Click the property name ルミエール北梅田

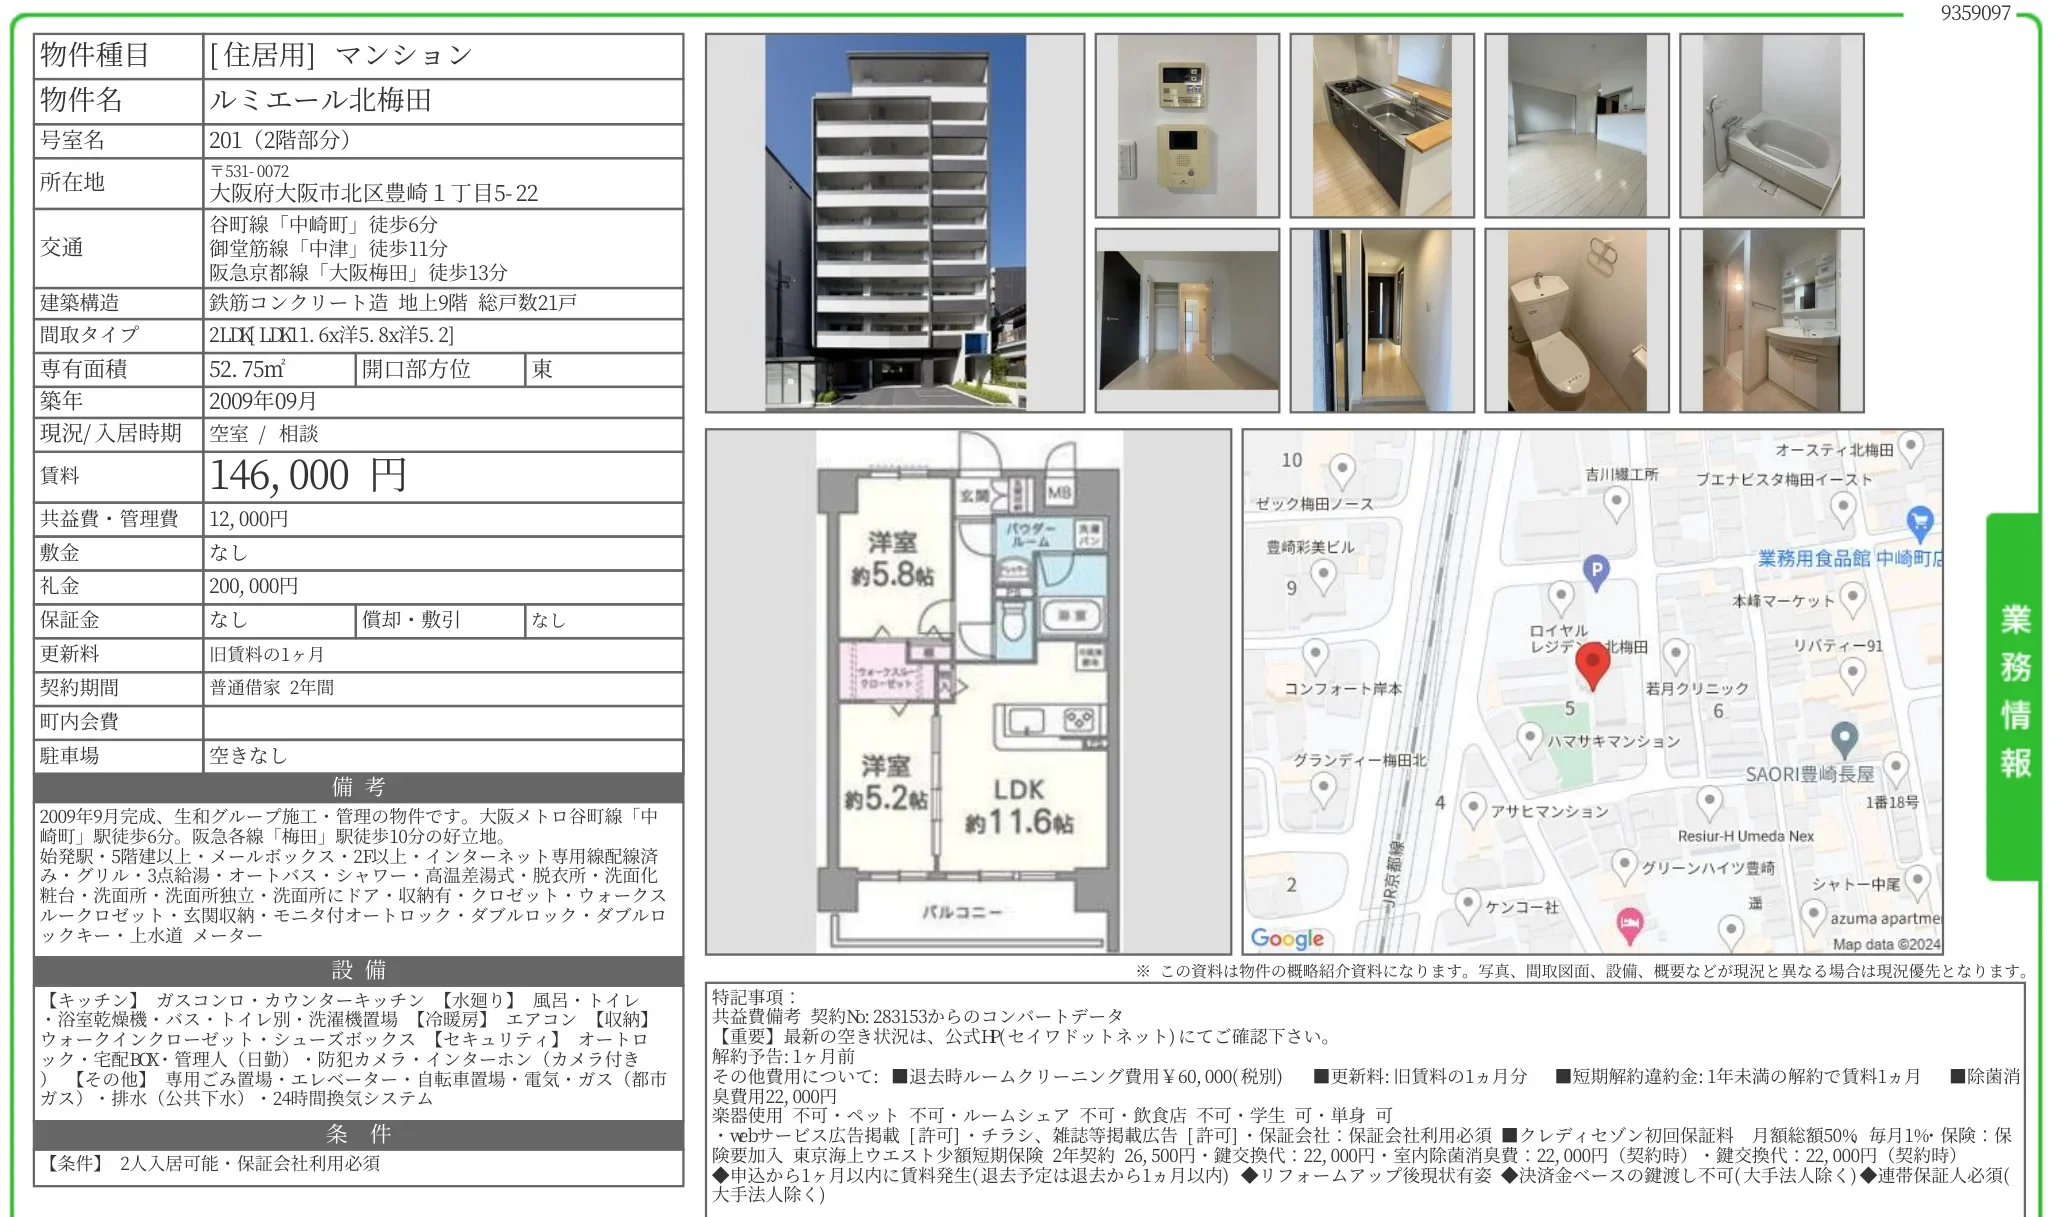(320, 100)
